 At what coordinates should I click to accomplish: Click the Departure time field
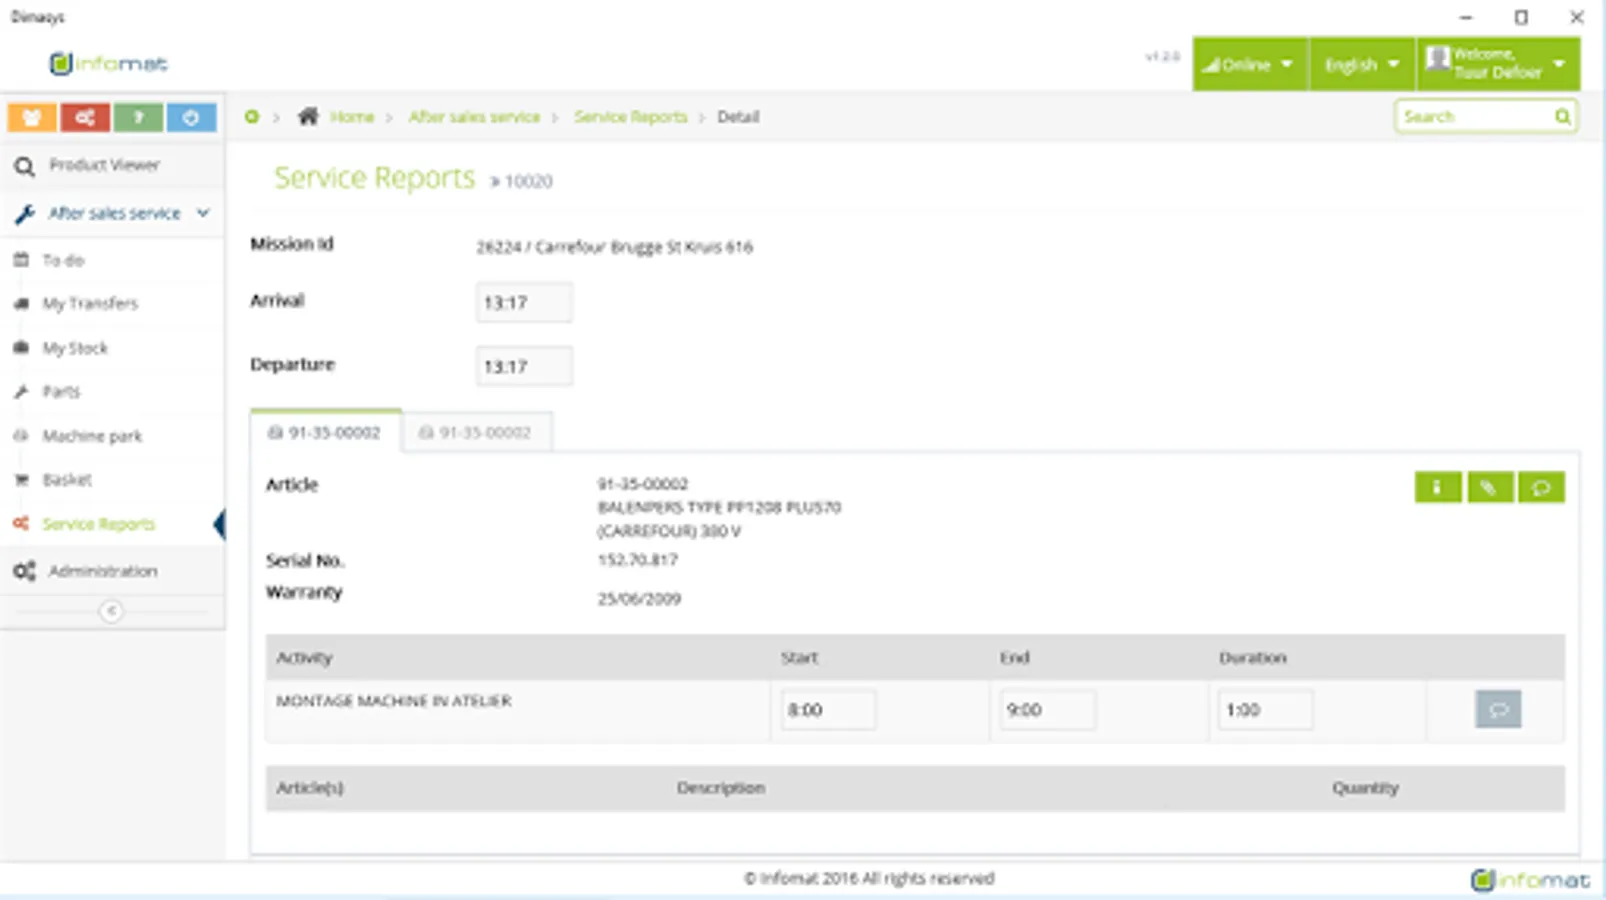(x=524, y=366)
